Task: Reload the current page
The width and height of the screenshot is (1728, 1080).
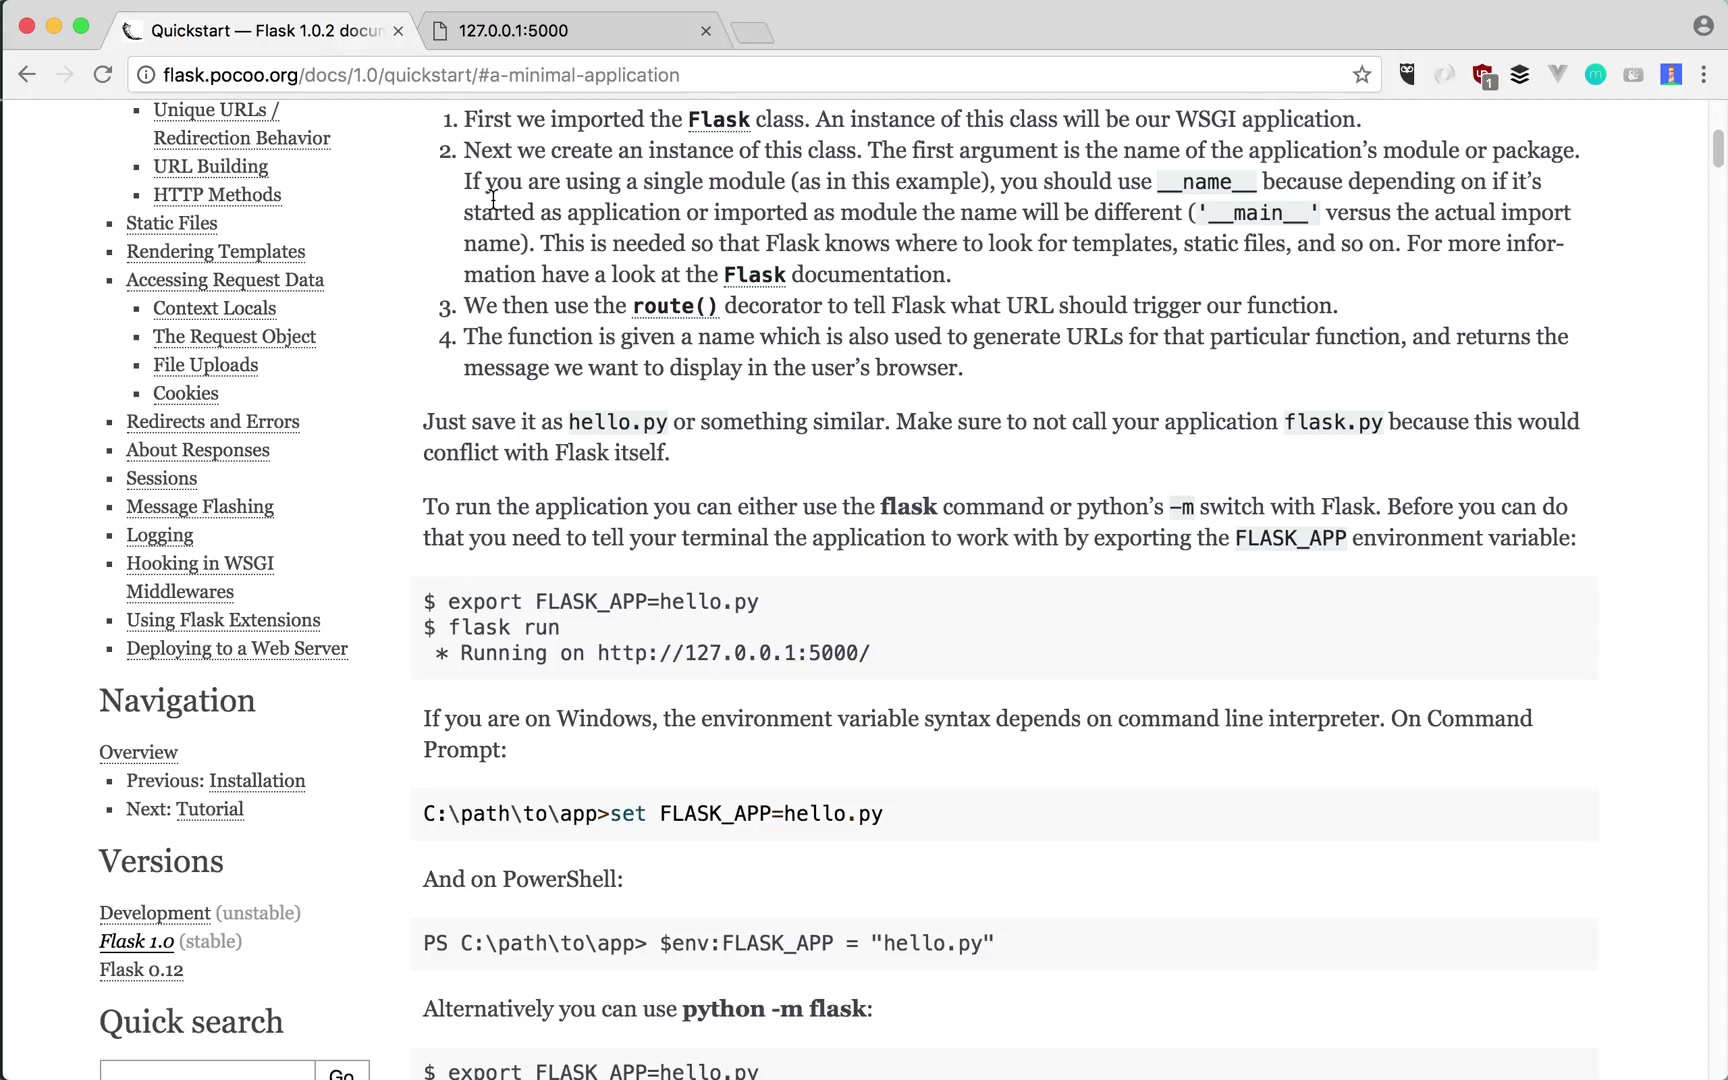Action: 102,75
